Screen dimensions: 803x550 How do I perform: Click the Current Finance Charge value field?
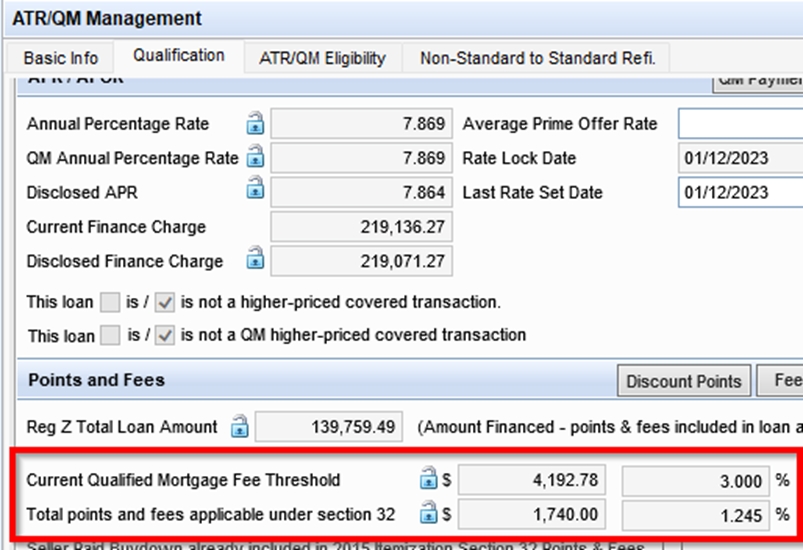(x=362, y=227)
